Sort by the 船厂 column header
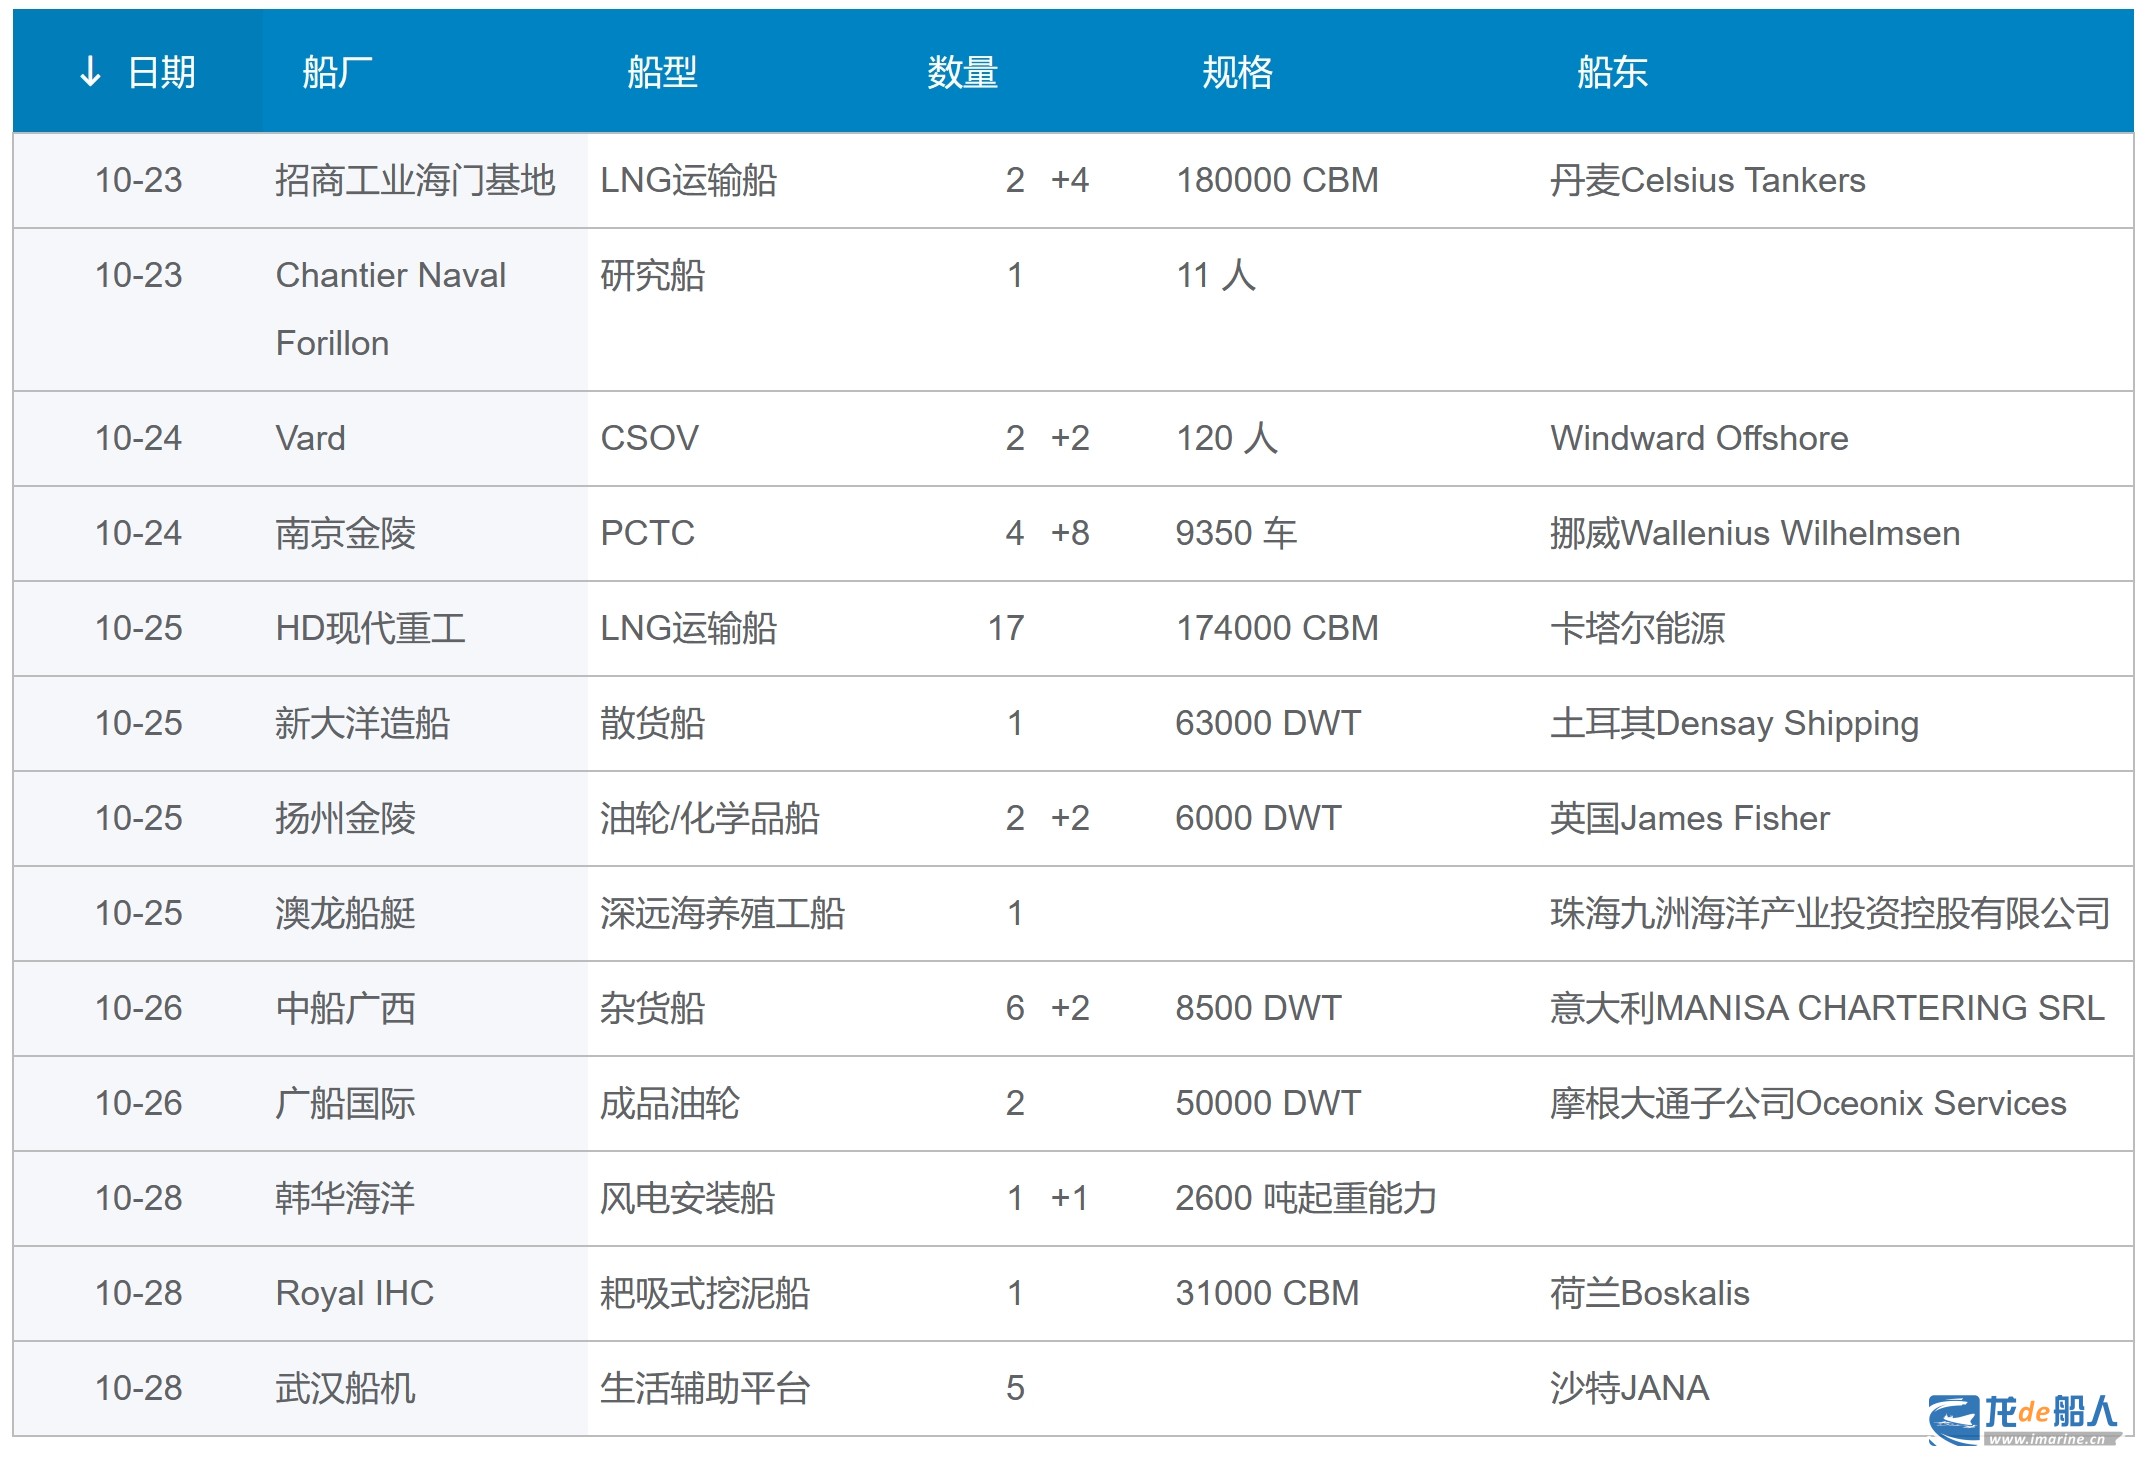The height and width of the screenshot is (1469, 2146). [338, 72]
